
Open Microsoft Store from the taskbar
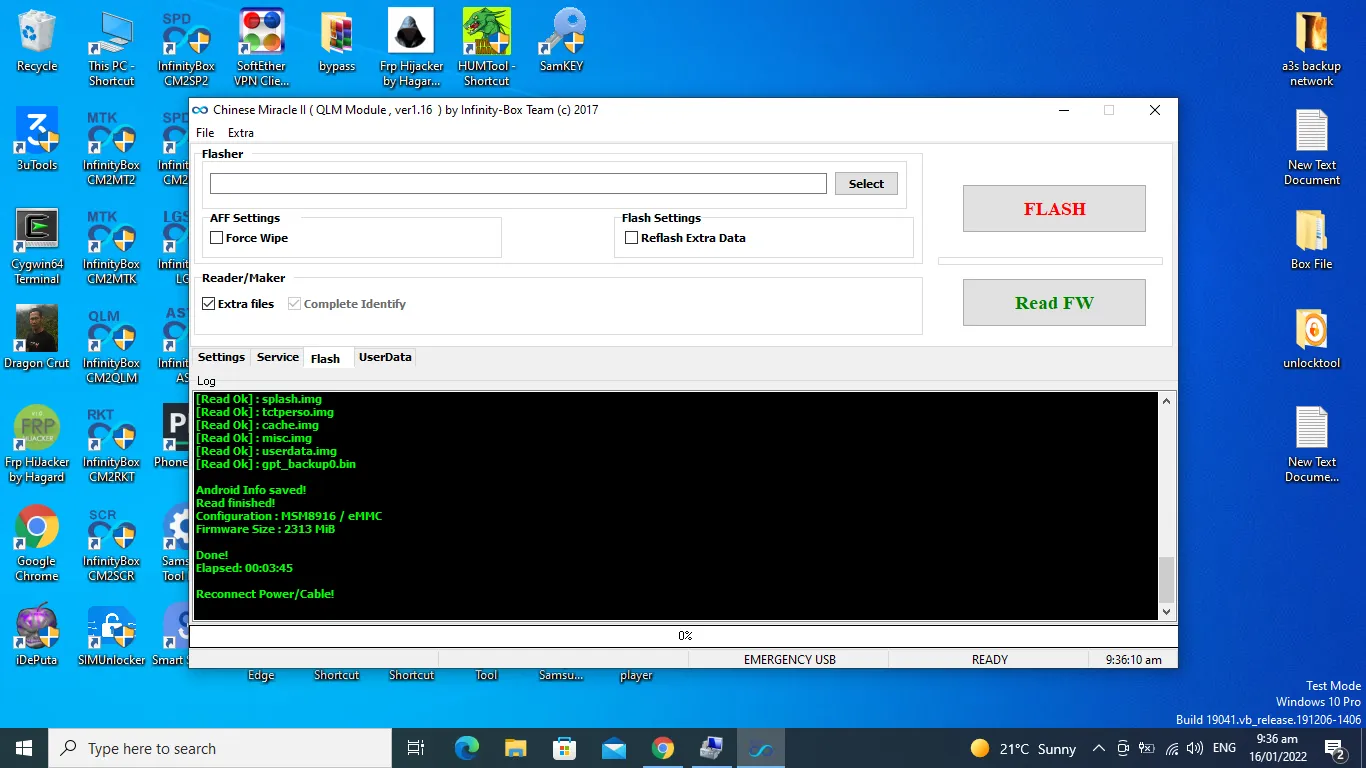point(564,748)
